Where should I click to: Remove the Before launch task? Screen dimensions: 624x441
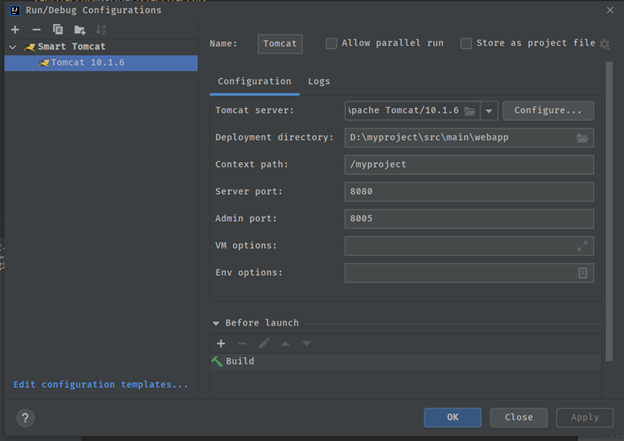[x=242, y=343]
